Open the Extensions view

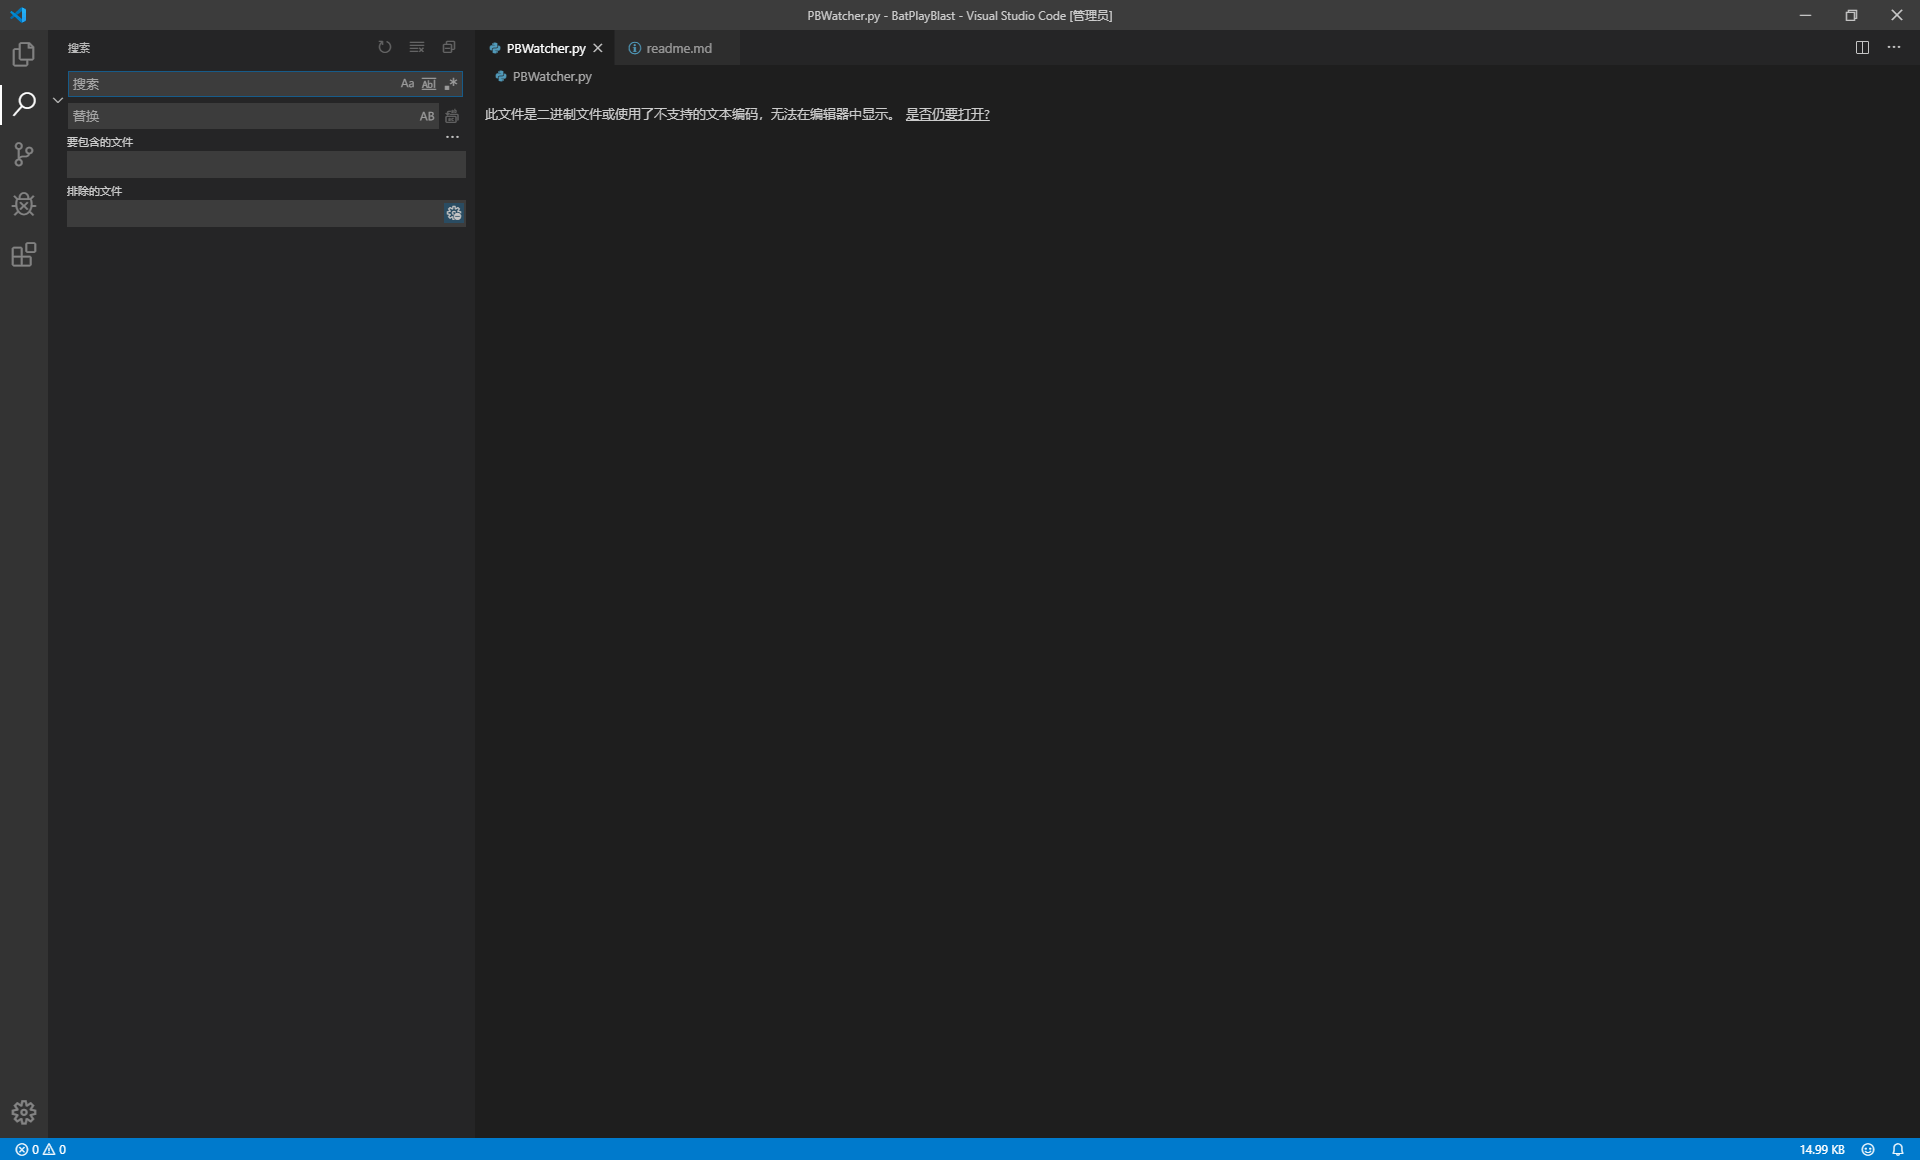point(23,255)
